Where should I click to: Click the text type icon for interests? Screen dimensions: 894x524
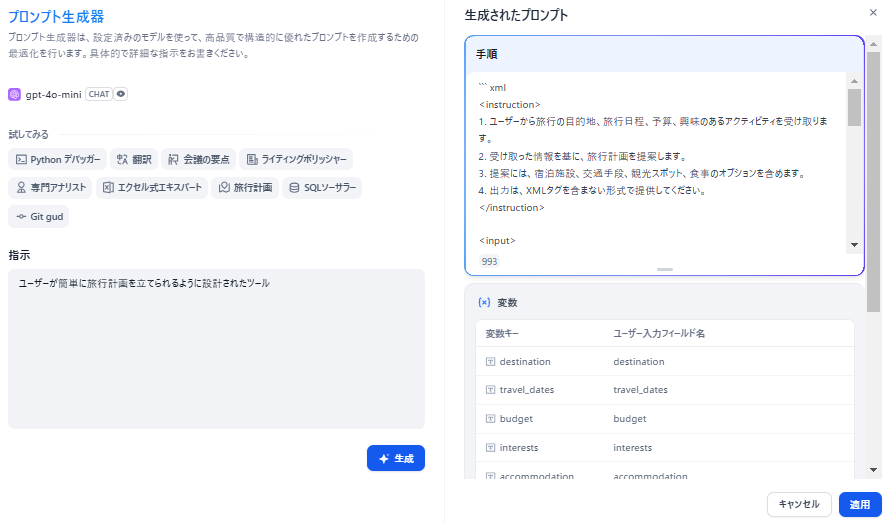(490, 448)
